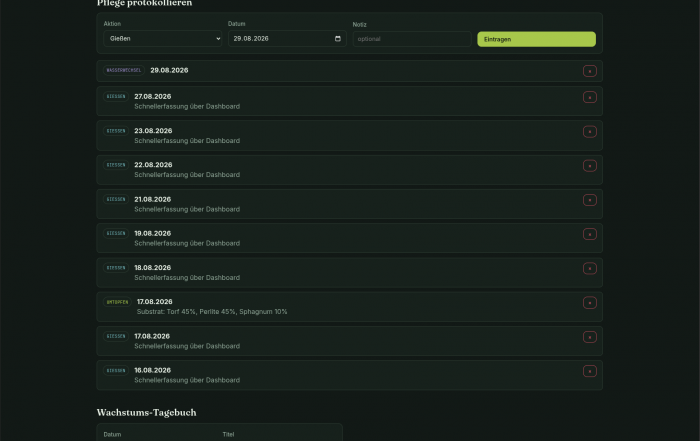
Task: Click the Wasserwechsel tag badge
Action: tap(124, 70)
